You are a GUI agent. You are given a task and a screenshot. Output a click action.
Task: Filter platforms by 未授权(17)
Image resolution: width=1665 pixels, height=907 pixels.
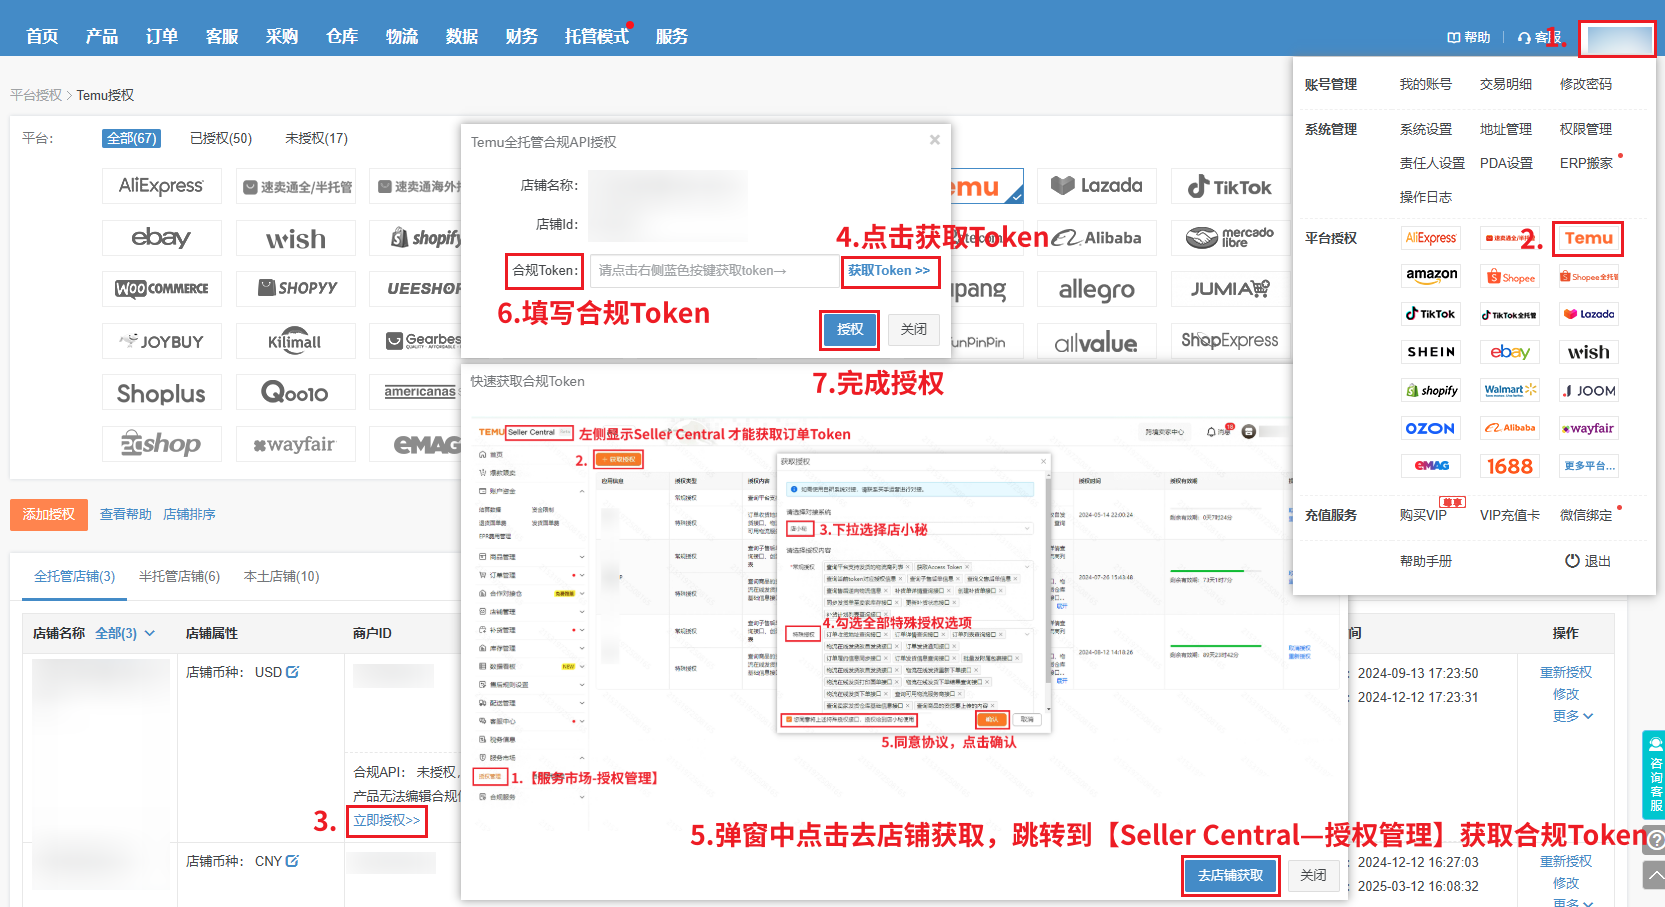pyautogui.click(x=317, y=139)
